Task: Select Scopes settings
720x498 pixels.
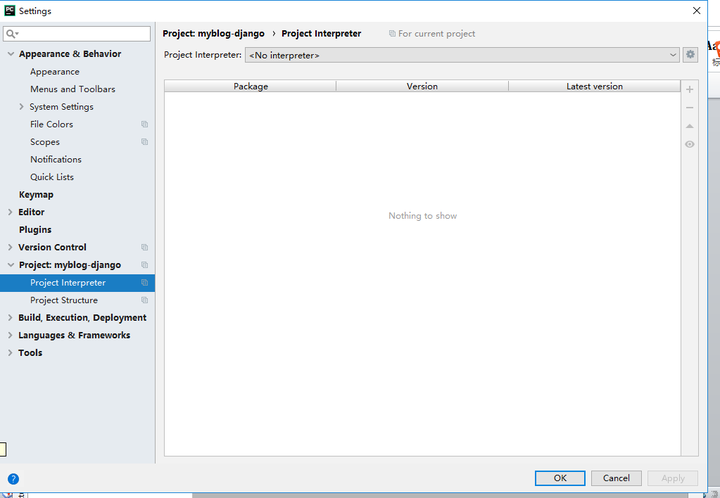Action: (x=45, y=142)
